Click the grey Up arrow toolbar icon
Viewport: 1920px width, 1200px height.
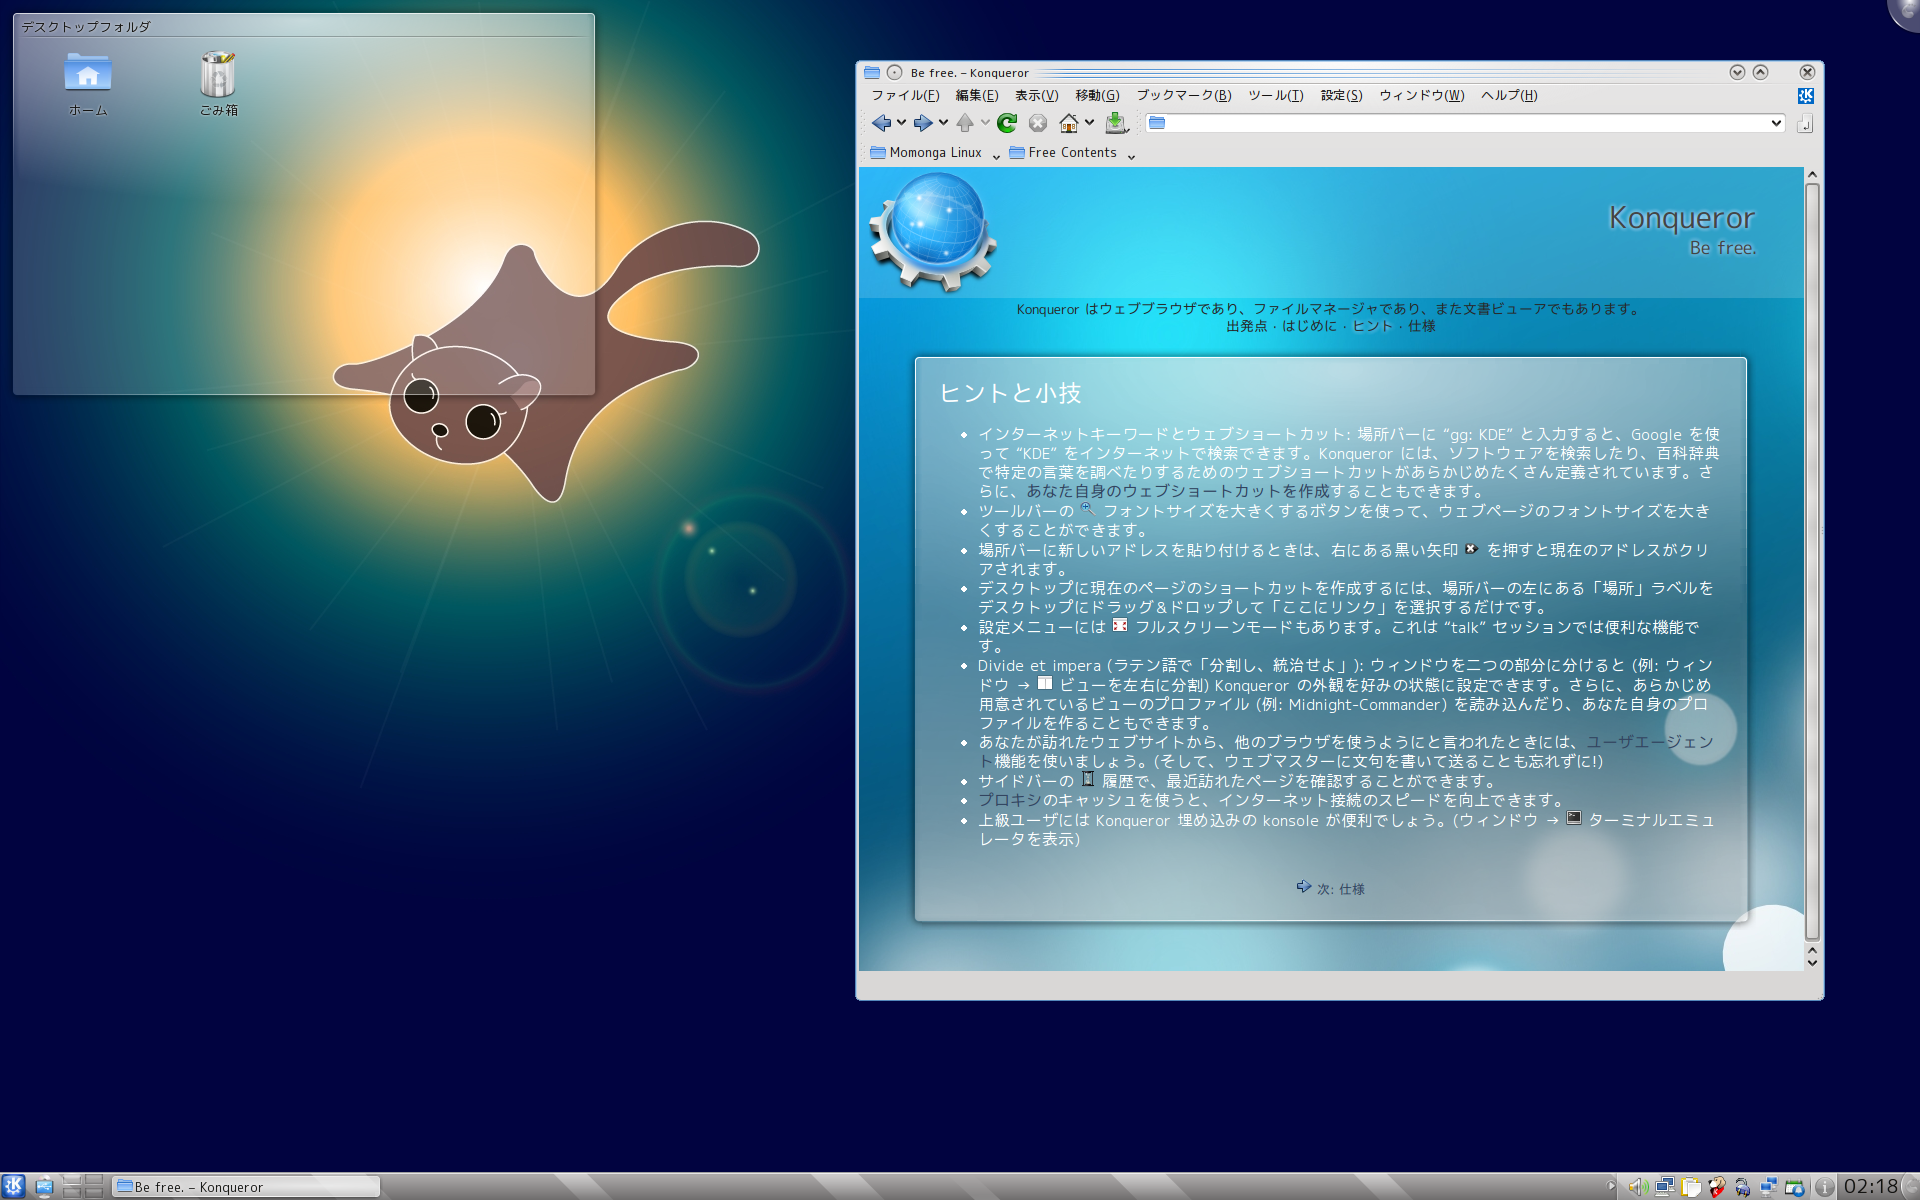(965, 123)
